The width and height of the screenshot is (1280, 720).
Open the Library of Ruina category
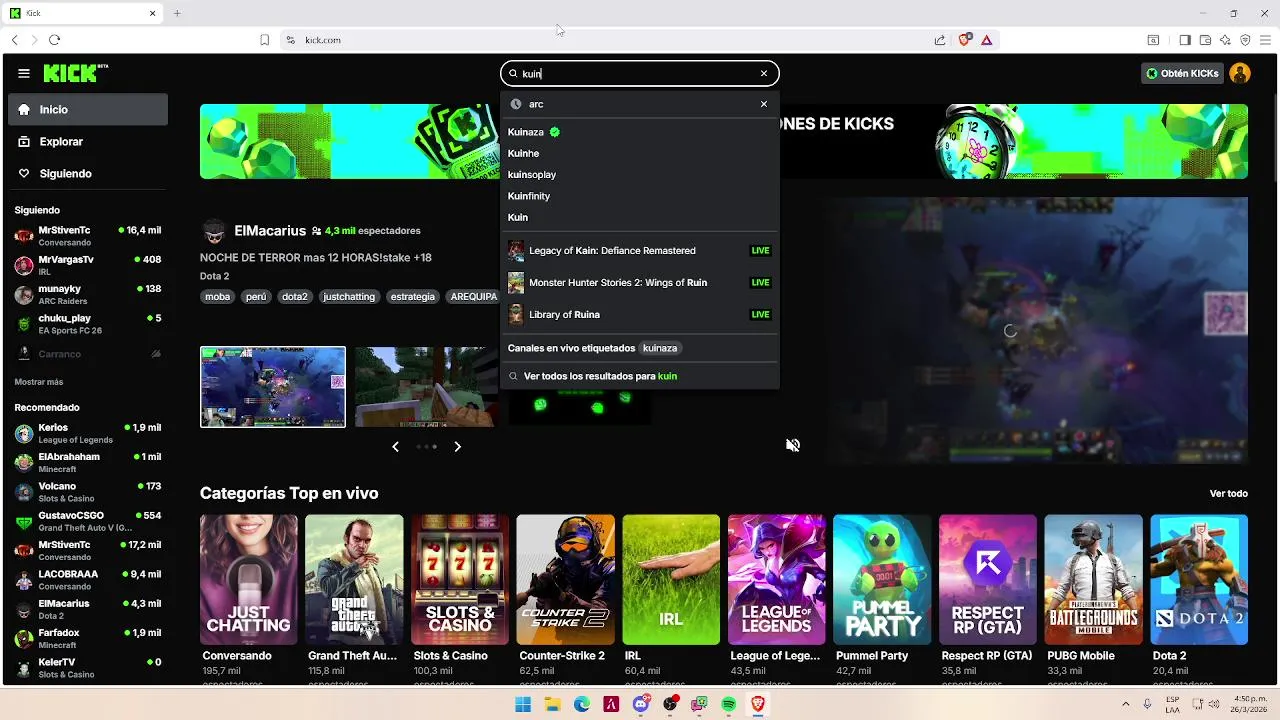pyautogui.click(x=639, y=315)
